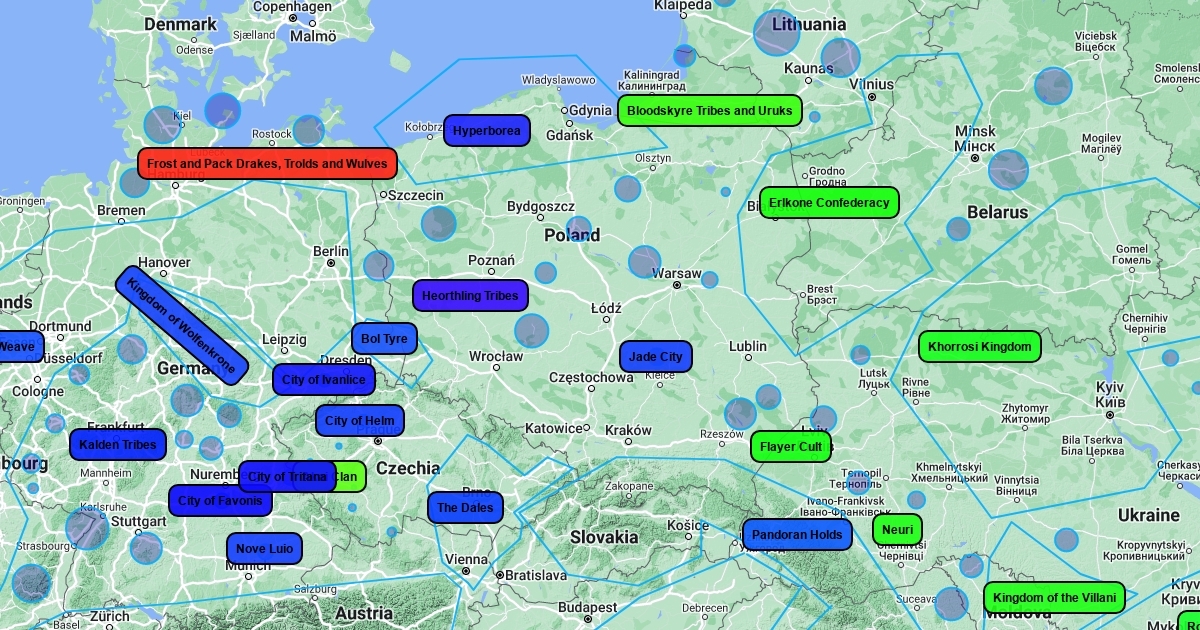Select the Khorrosi Kingdom label
Viewport: 1200px width, 630px height.
pyautogui.click(x=979, y=347)
